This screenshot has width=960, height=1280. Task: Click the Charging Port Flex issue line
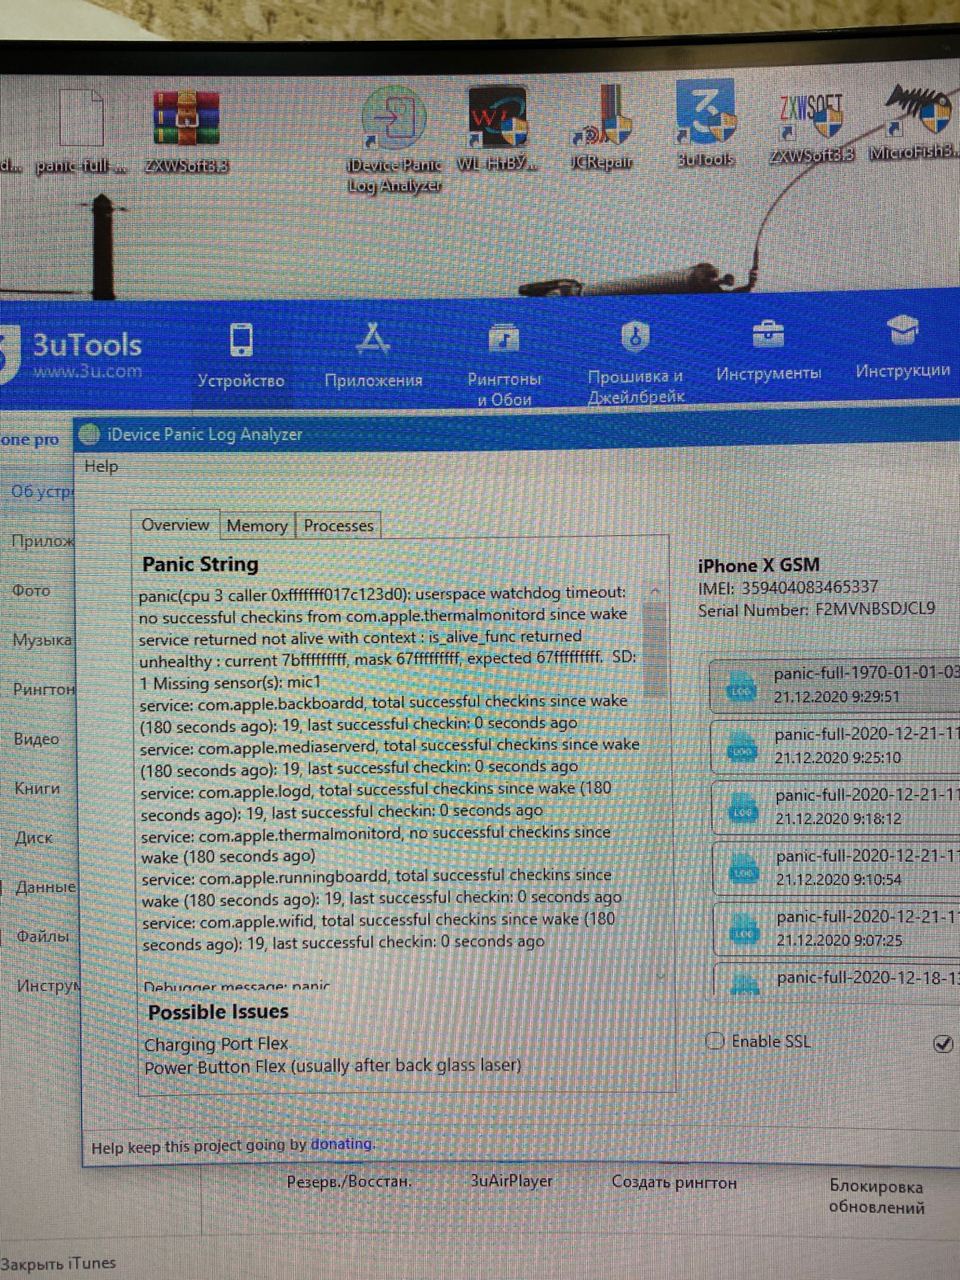point(216,1044)
